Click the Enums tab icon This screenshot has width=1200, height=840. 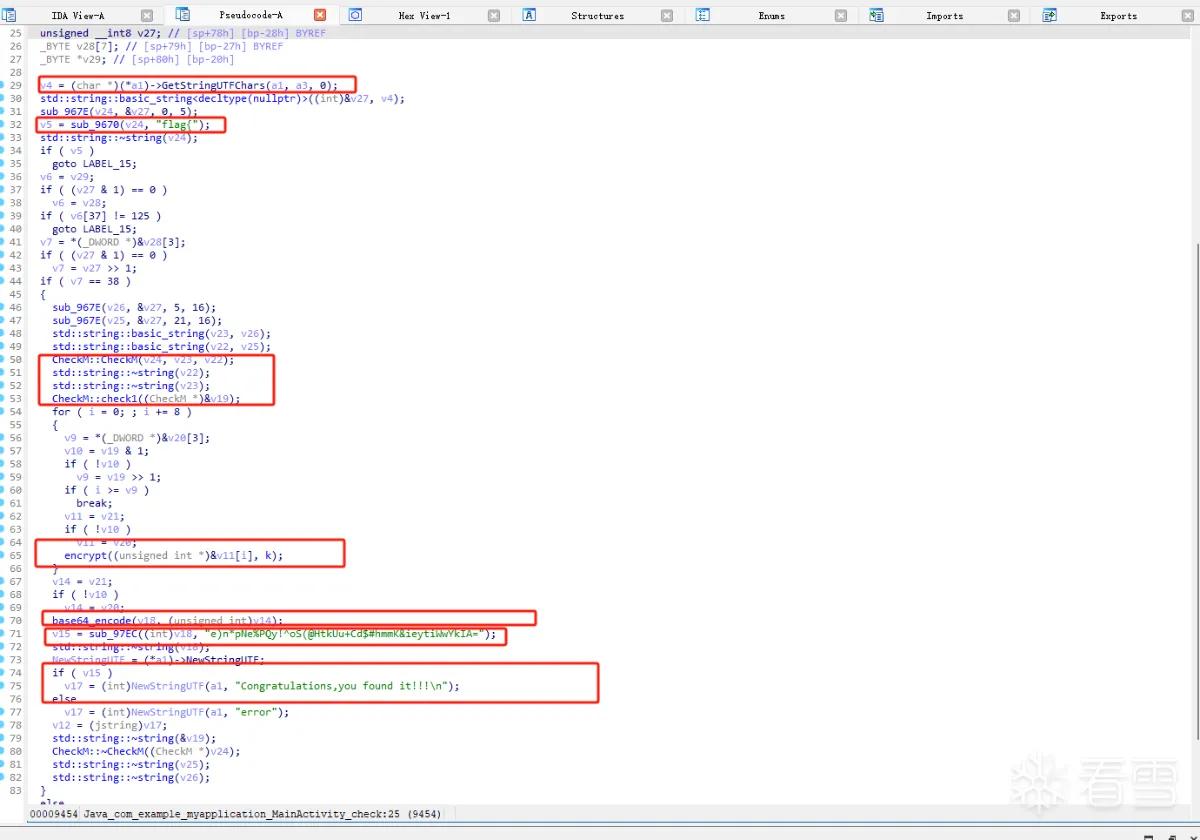[x=703, y=15]
